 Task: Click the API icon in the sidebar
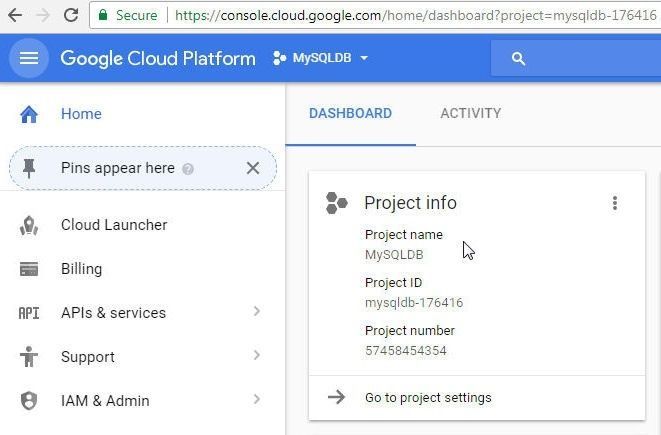[x=29, y=313]
